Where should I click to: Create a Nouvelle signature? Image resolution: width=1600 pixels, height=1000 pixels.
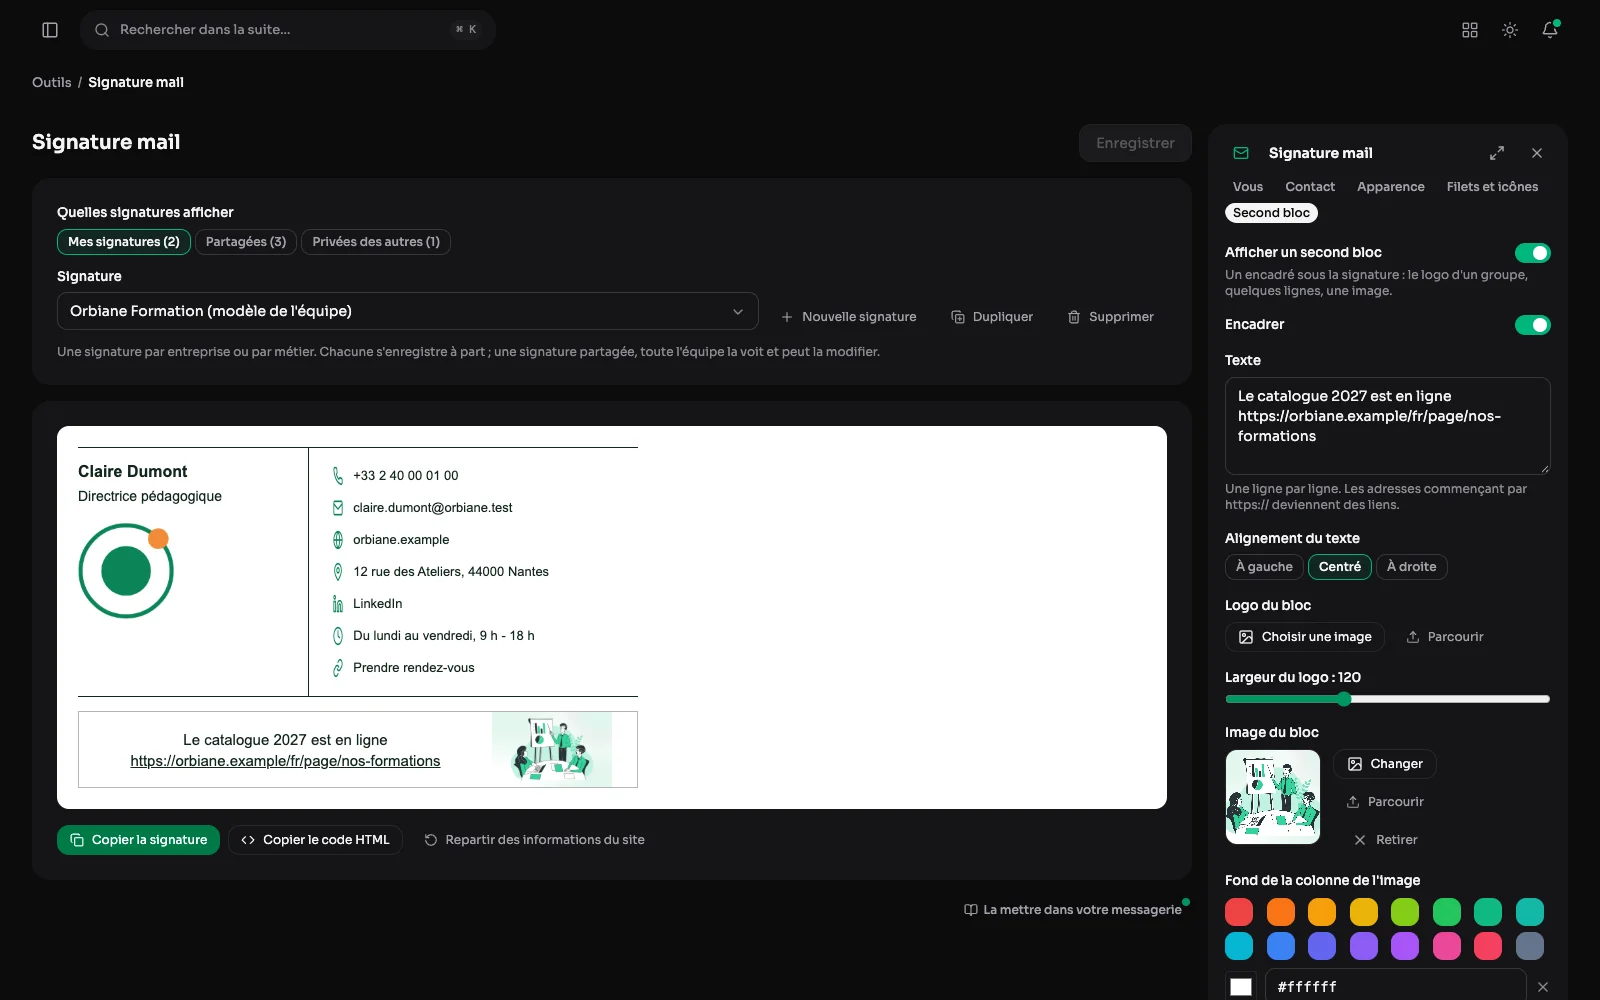pyautogui.click(x=848, y=317)
